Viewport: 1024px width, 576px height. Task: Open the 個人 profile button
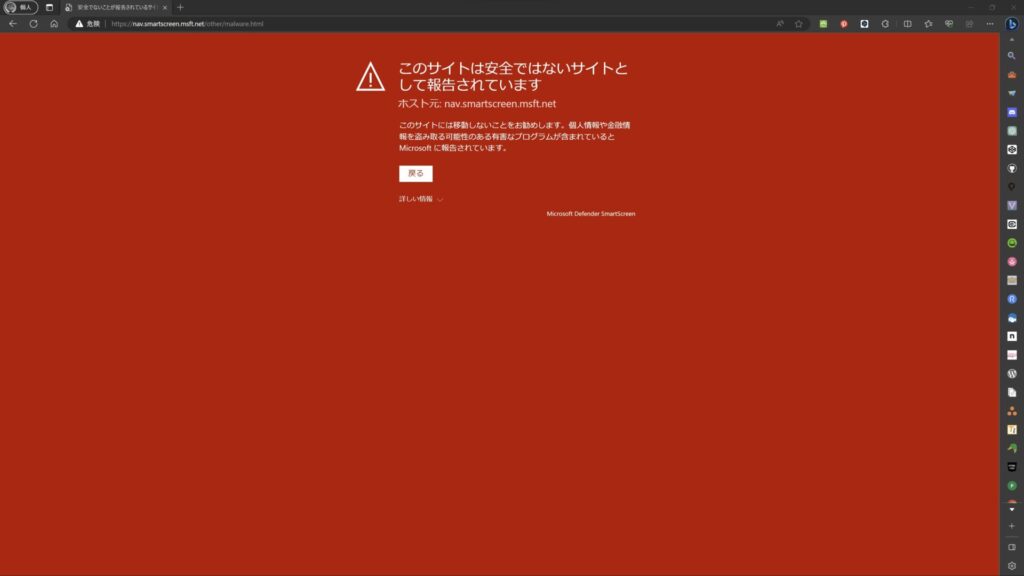click(x=20, y=7)
